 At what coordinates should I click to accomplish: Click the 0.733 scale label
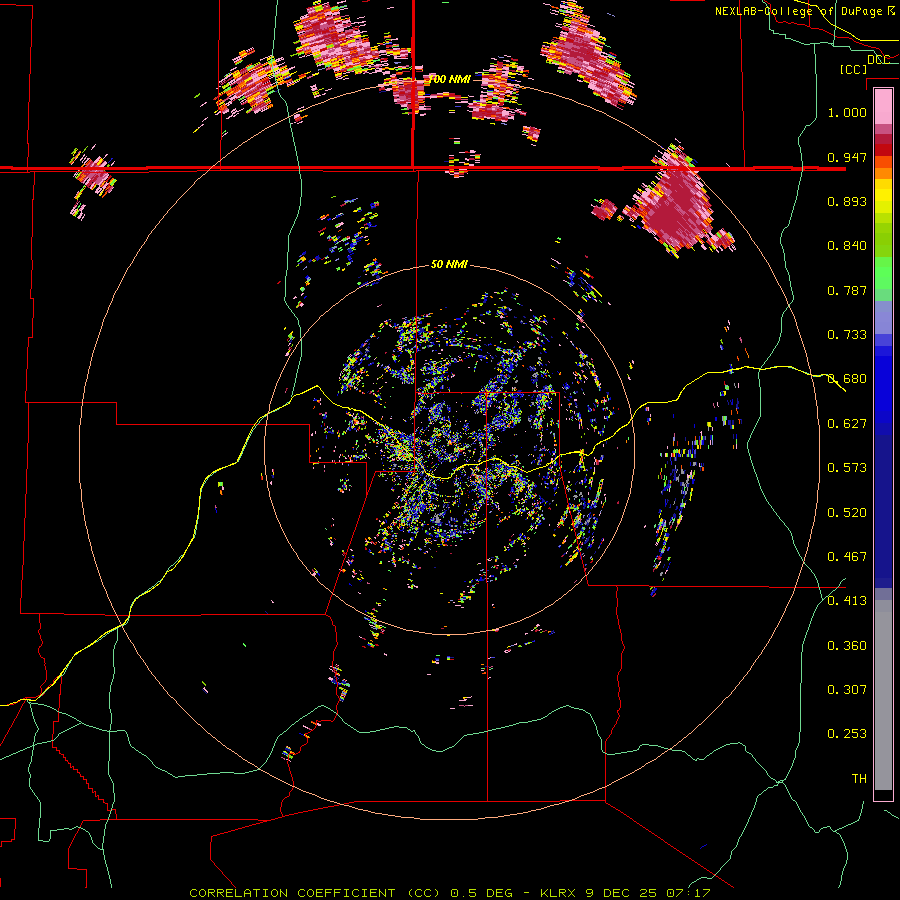847,335
